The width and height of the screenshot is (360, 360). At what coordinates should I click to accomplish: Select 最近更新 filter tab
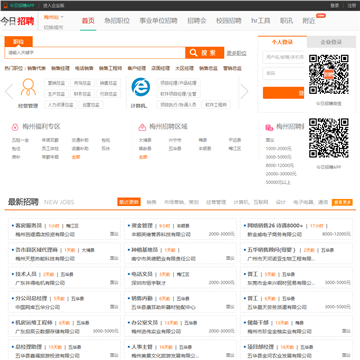[x=129, y=202]
